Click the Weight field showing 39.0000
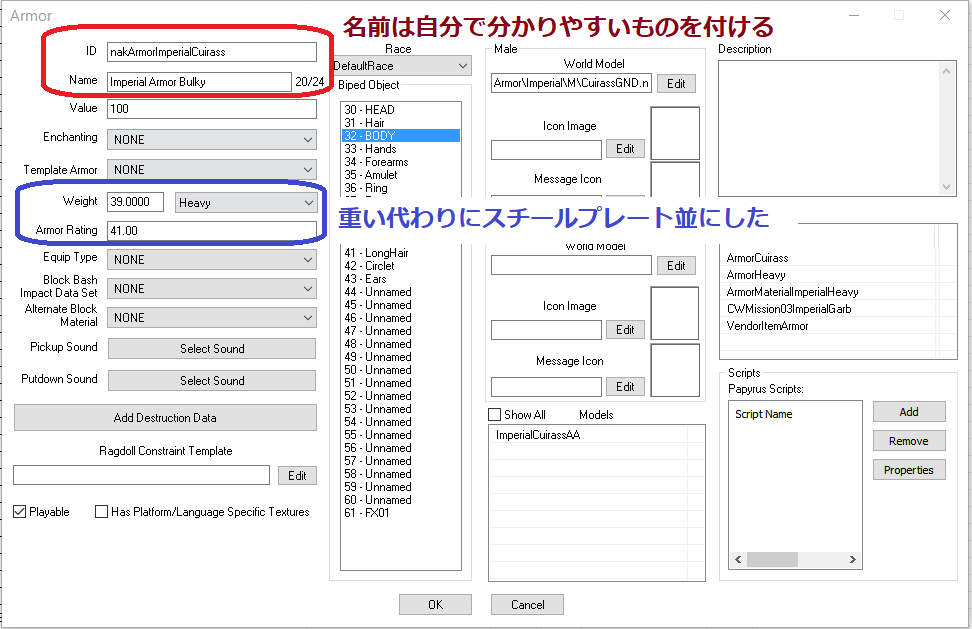This screenshot has height=629, width=972. tap(136, 202)
